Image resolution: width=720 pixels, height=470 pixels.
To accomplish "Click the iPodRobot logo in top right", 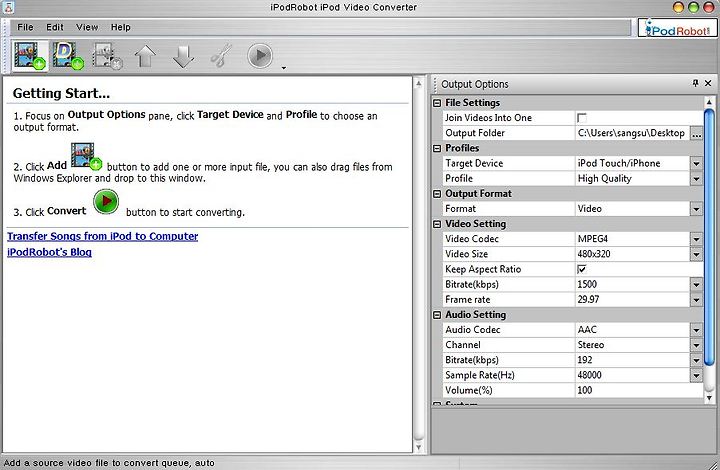I will click(x=677, y=28).
